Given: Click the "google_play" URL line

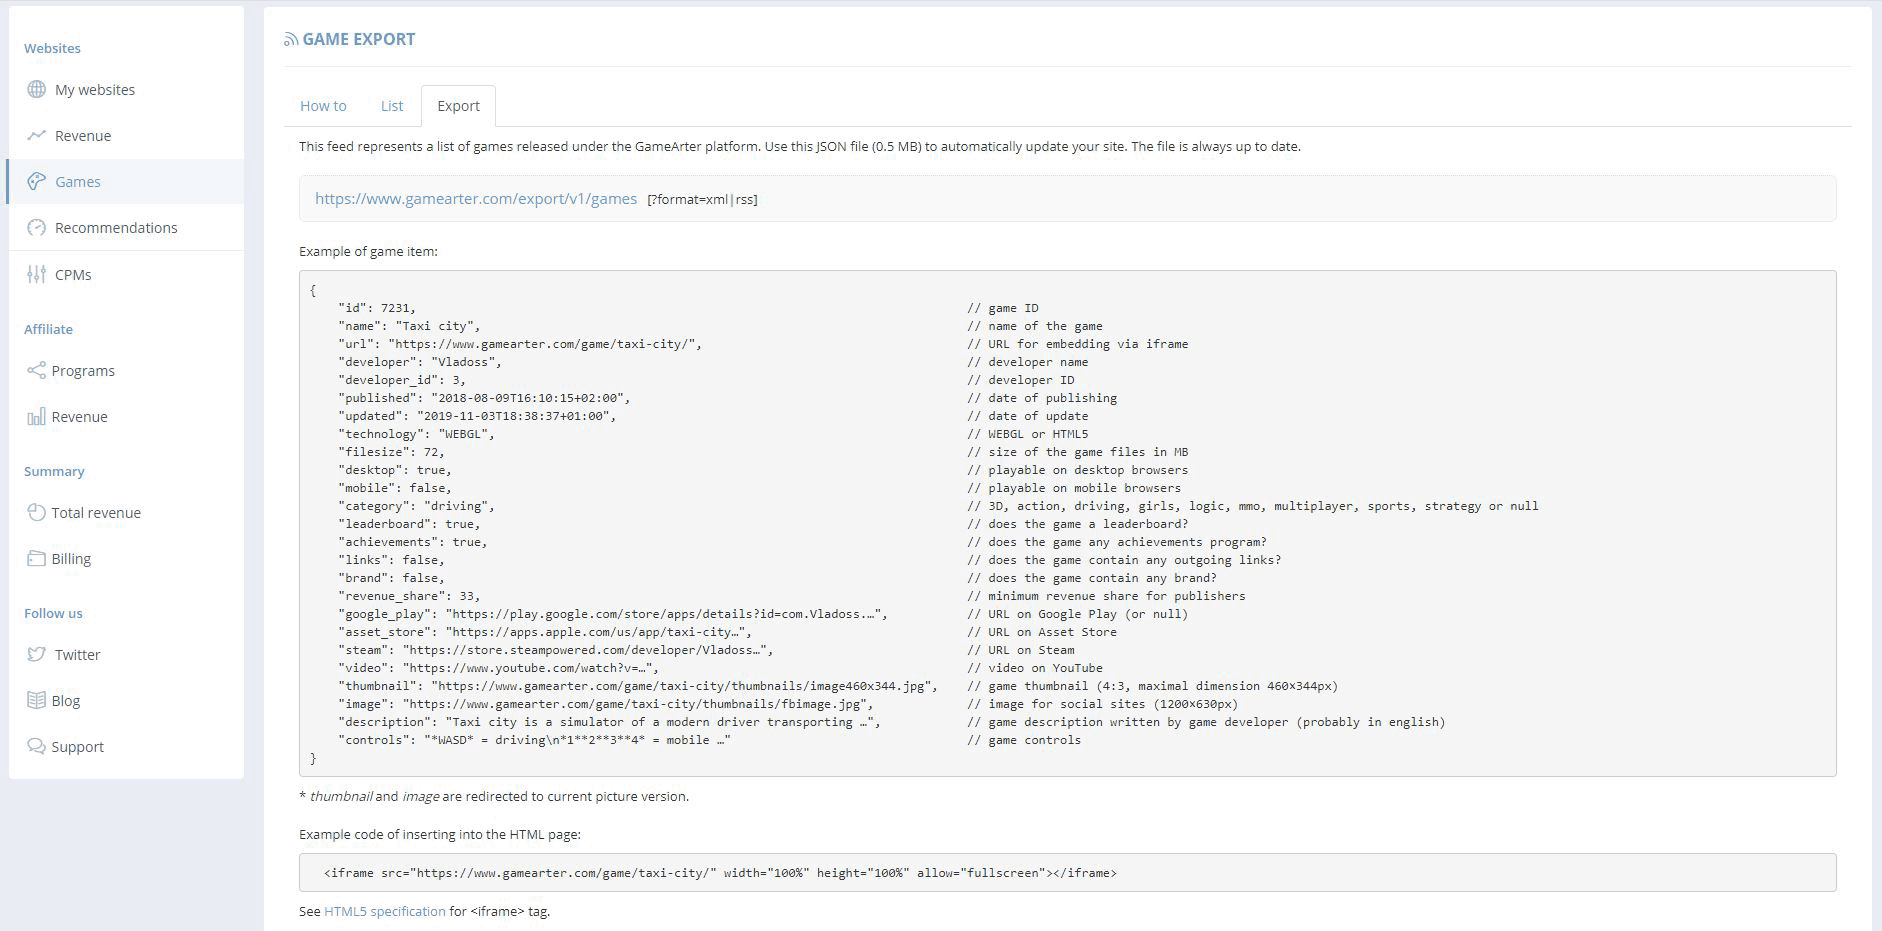Looking at the screenshot, I should pos(613,614).
